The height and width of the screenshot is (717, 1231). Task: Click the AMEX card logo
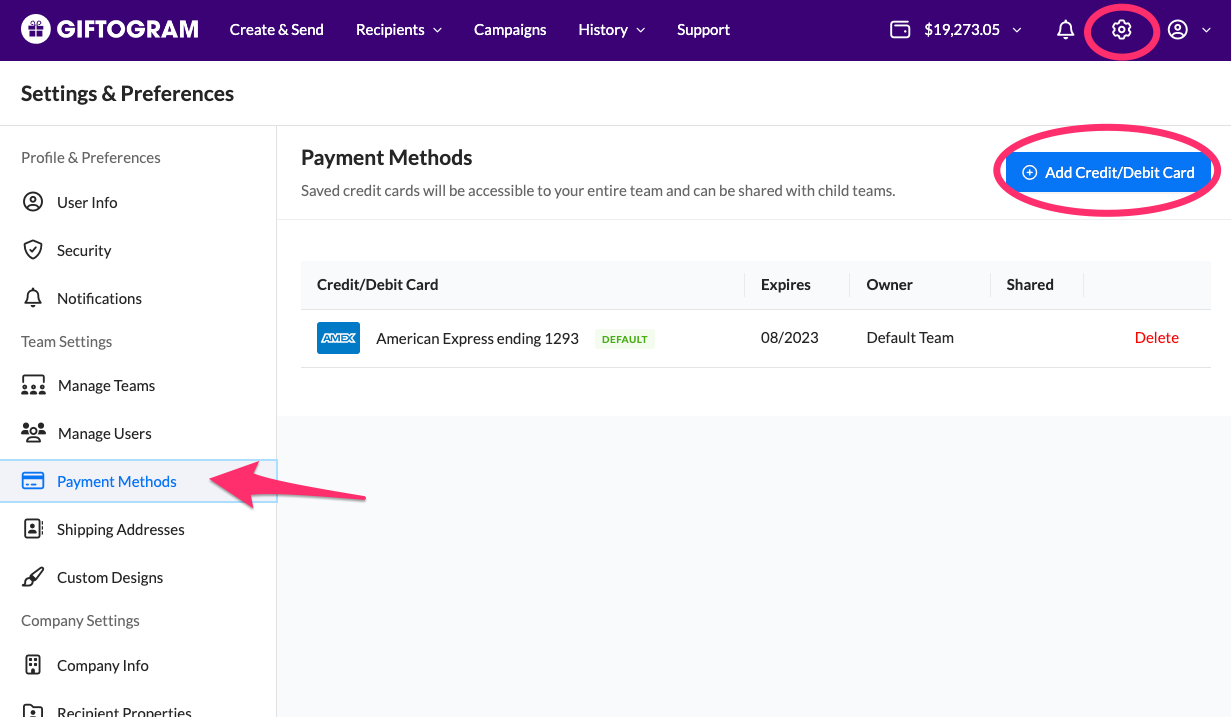point(338,339)
